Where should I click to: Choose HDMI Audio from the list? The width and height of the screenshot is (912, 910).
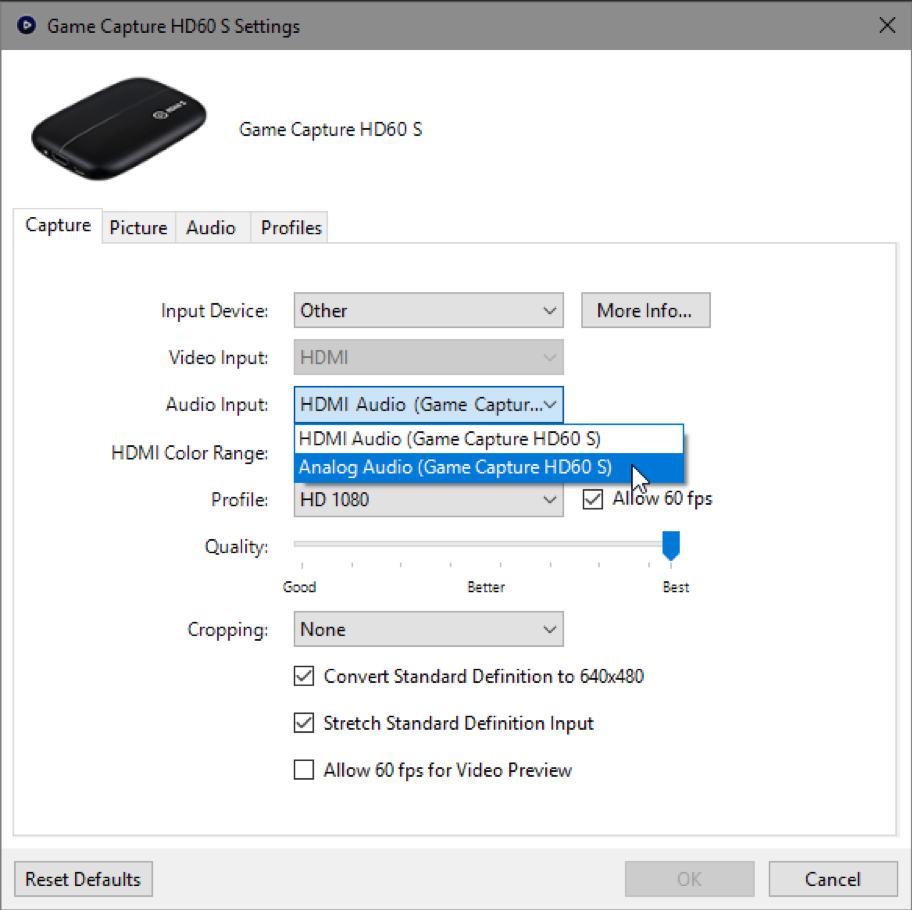coord(450,438)
